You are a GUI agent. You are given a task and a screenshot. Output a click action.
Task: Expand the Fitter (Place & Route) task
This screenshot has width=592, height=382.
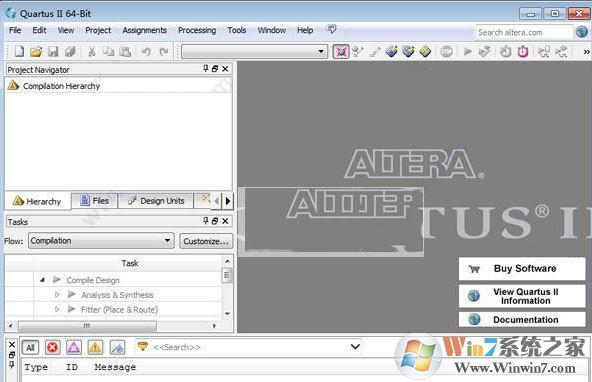[57, 309]
